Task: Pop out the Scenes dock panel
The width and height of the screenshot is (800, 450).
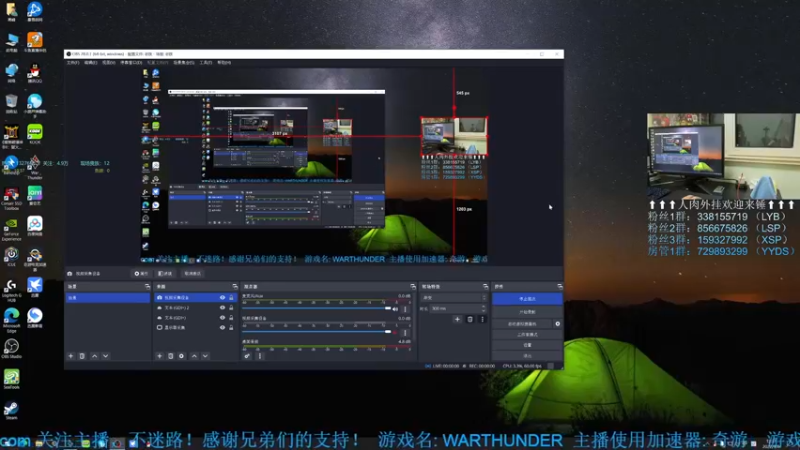Action: [147, 287]
